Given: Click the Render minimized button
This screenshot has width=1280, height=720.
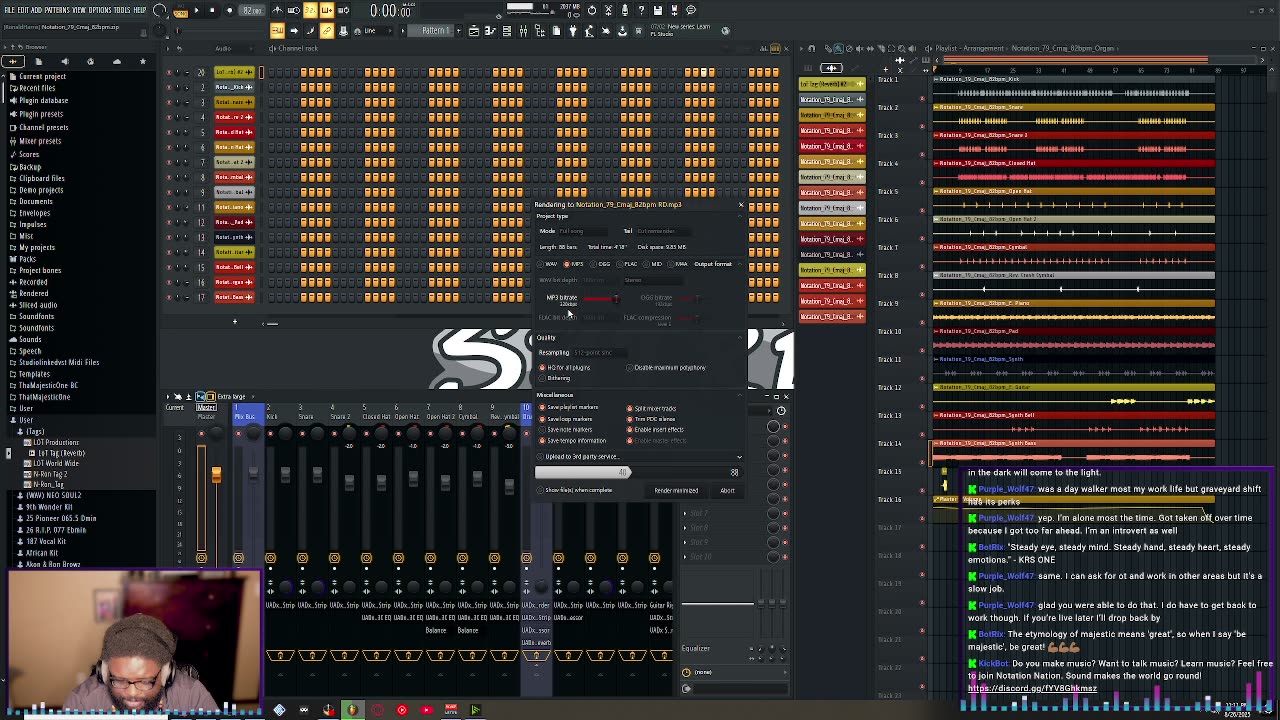Looking at the screenshot, I should [676, 491].
